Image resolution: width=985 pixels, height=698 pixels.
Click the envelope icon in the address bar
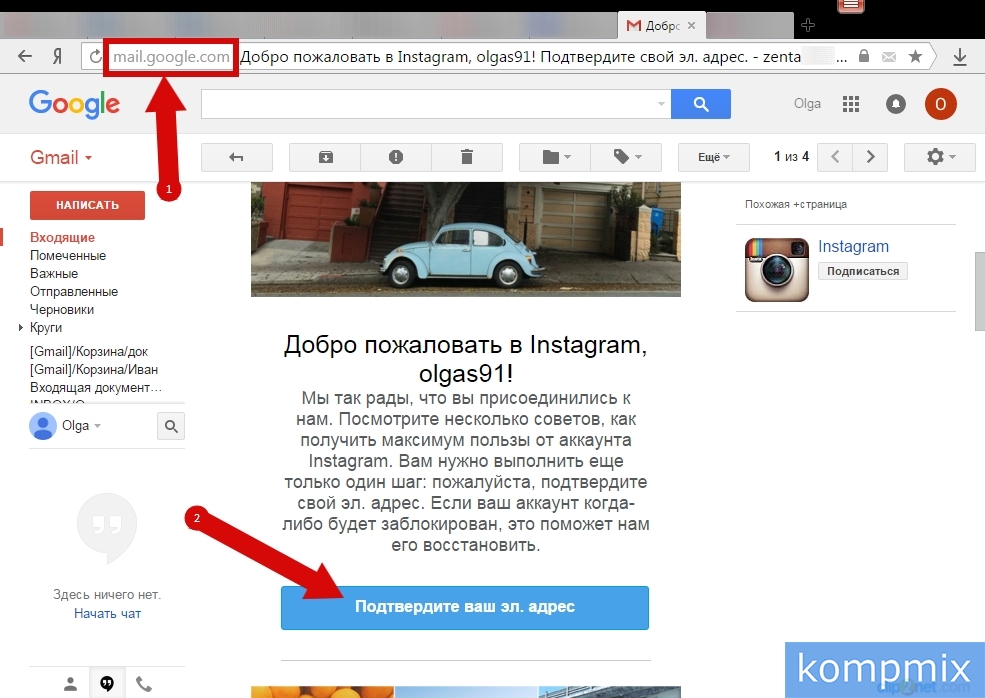(889, 57)
